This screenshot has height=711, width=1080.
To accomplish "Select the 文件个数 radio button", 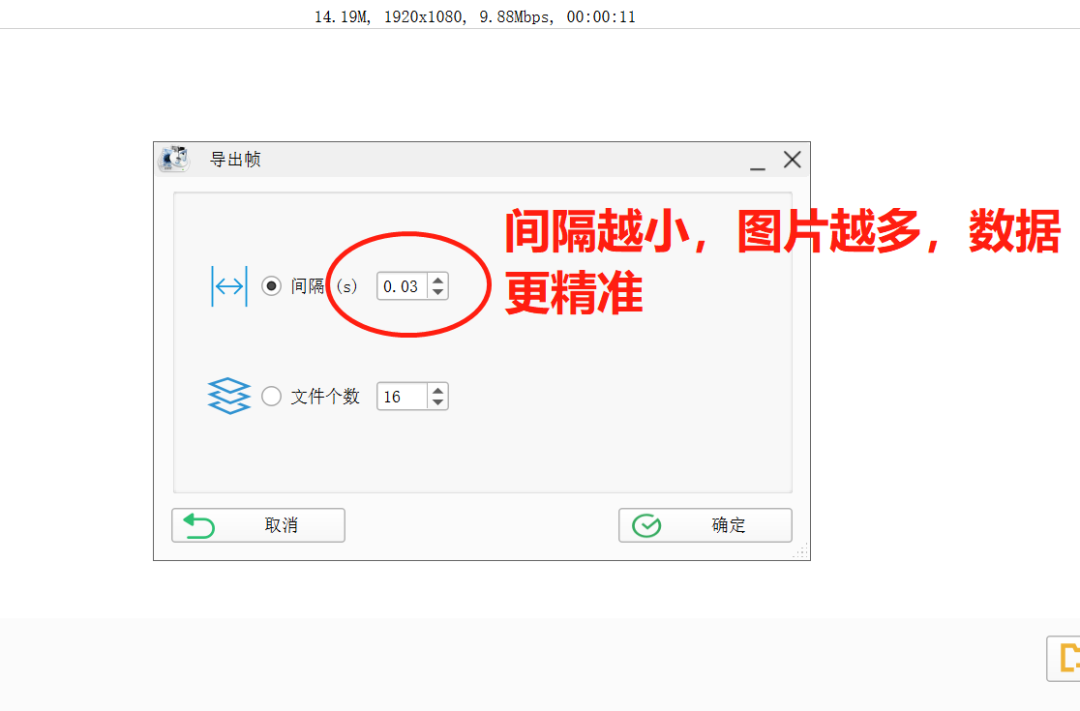I will tap(271, 396).
